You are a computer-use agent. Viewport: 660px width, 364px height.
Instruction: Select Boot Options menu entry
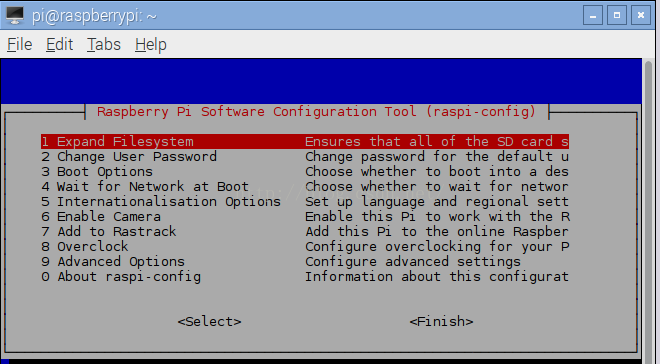[305, 172]
